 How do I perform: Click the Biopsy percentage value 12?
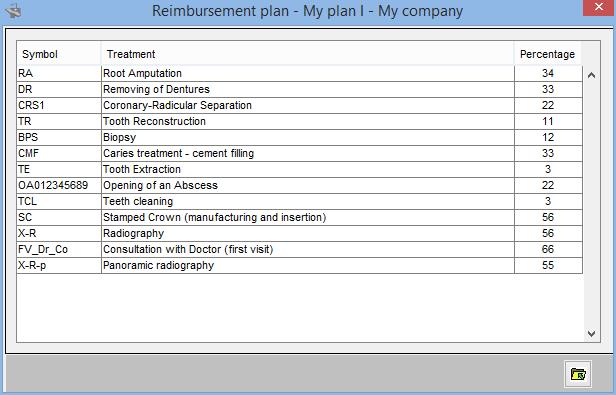[548, 138]
